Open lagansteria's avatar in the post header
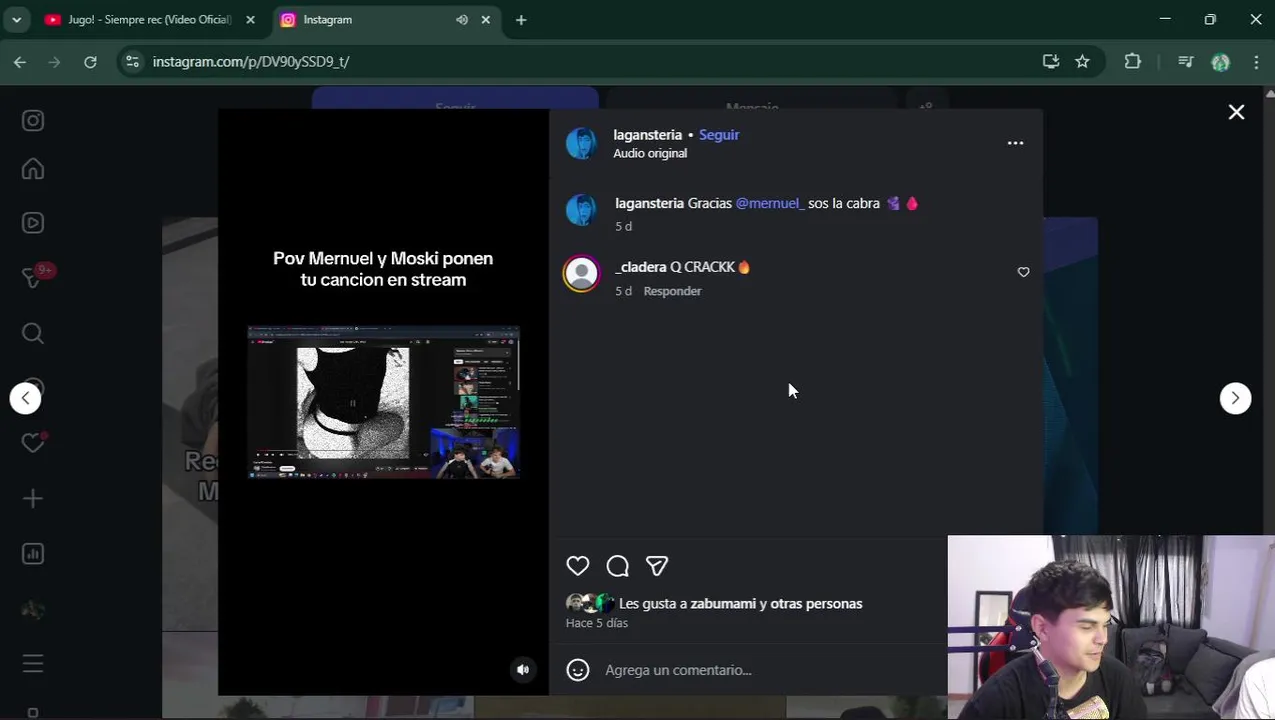1275x720 pixels. (581, 143)
